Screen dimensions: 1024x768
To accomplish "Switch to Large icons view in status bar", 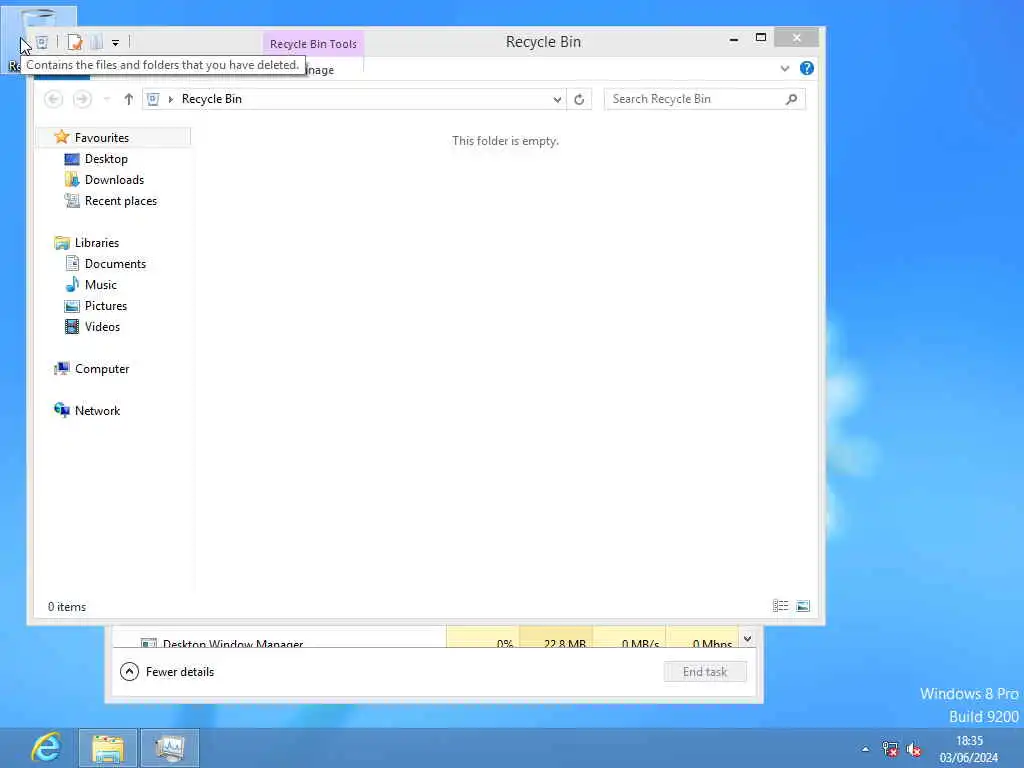I will pos(803,606).
